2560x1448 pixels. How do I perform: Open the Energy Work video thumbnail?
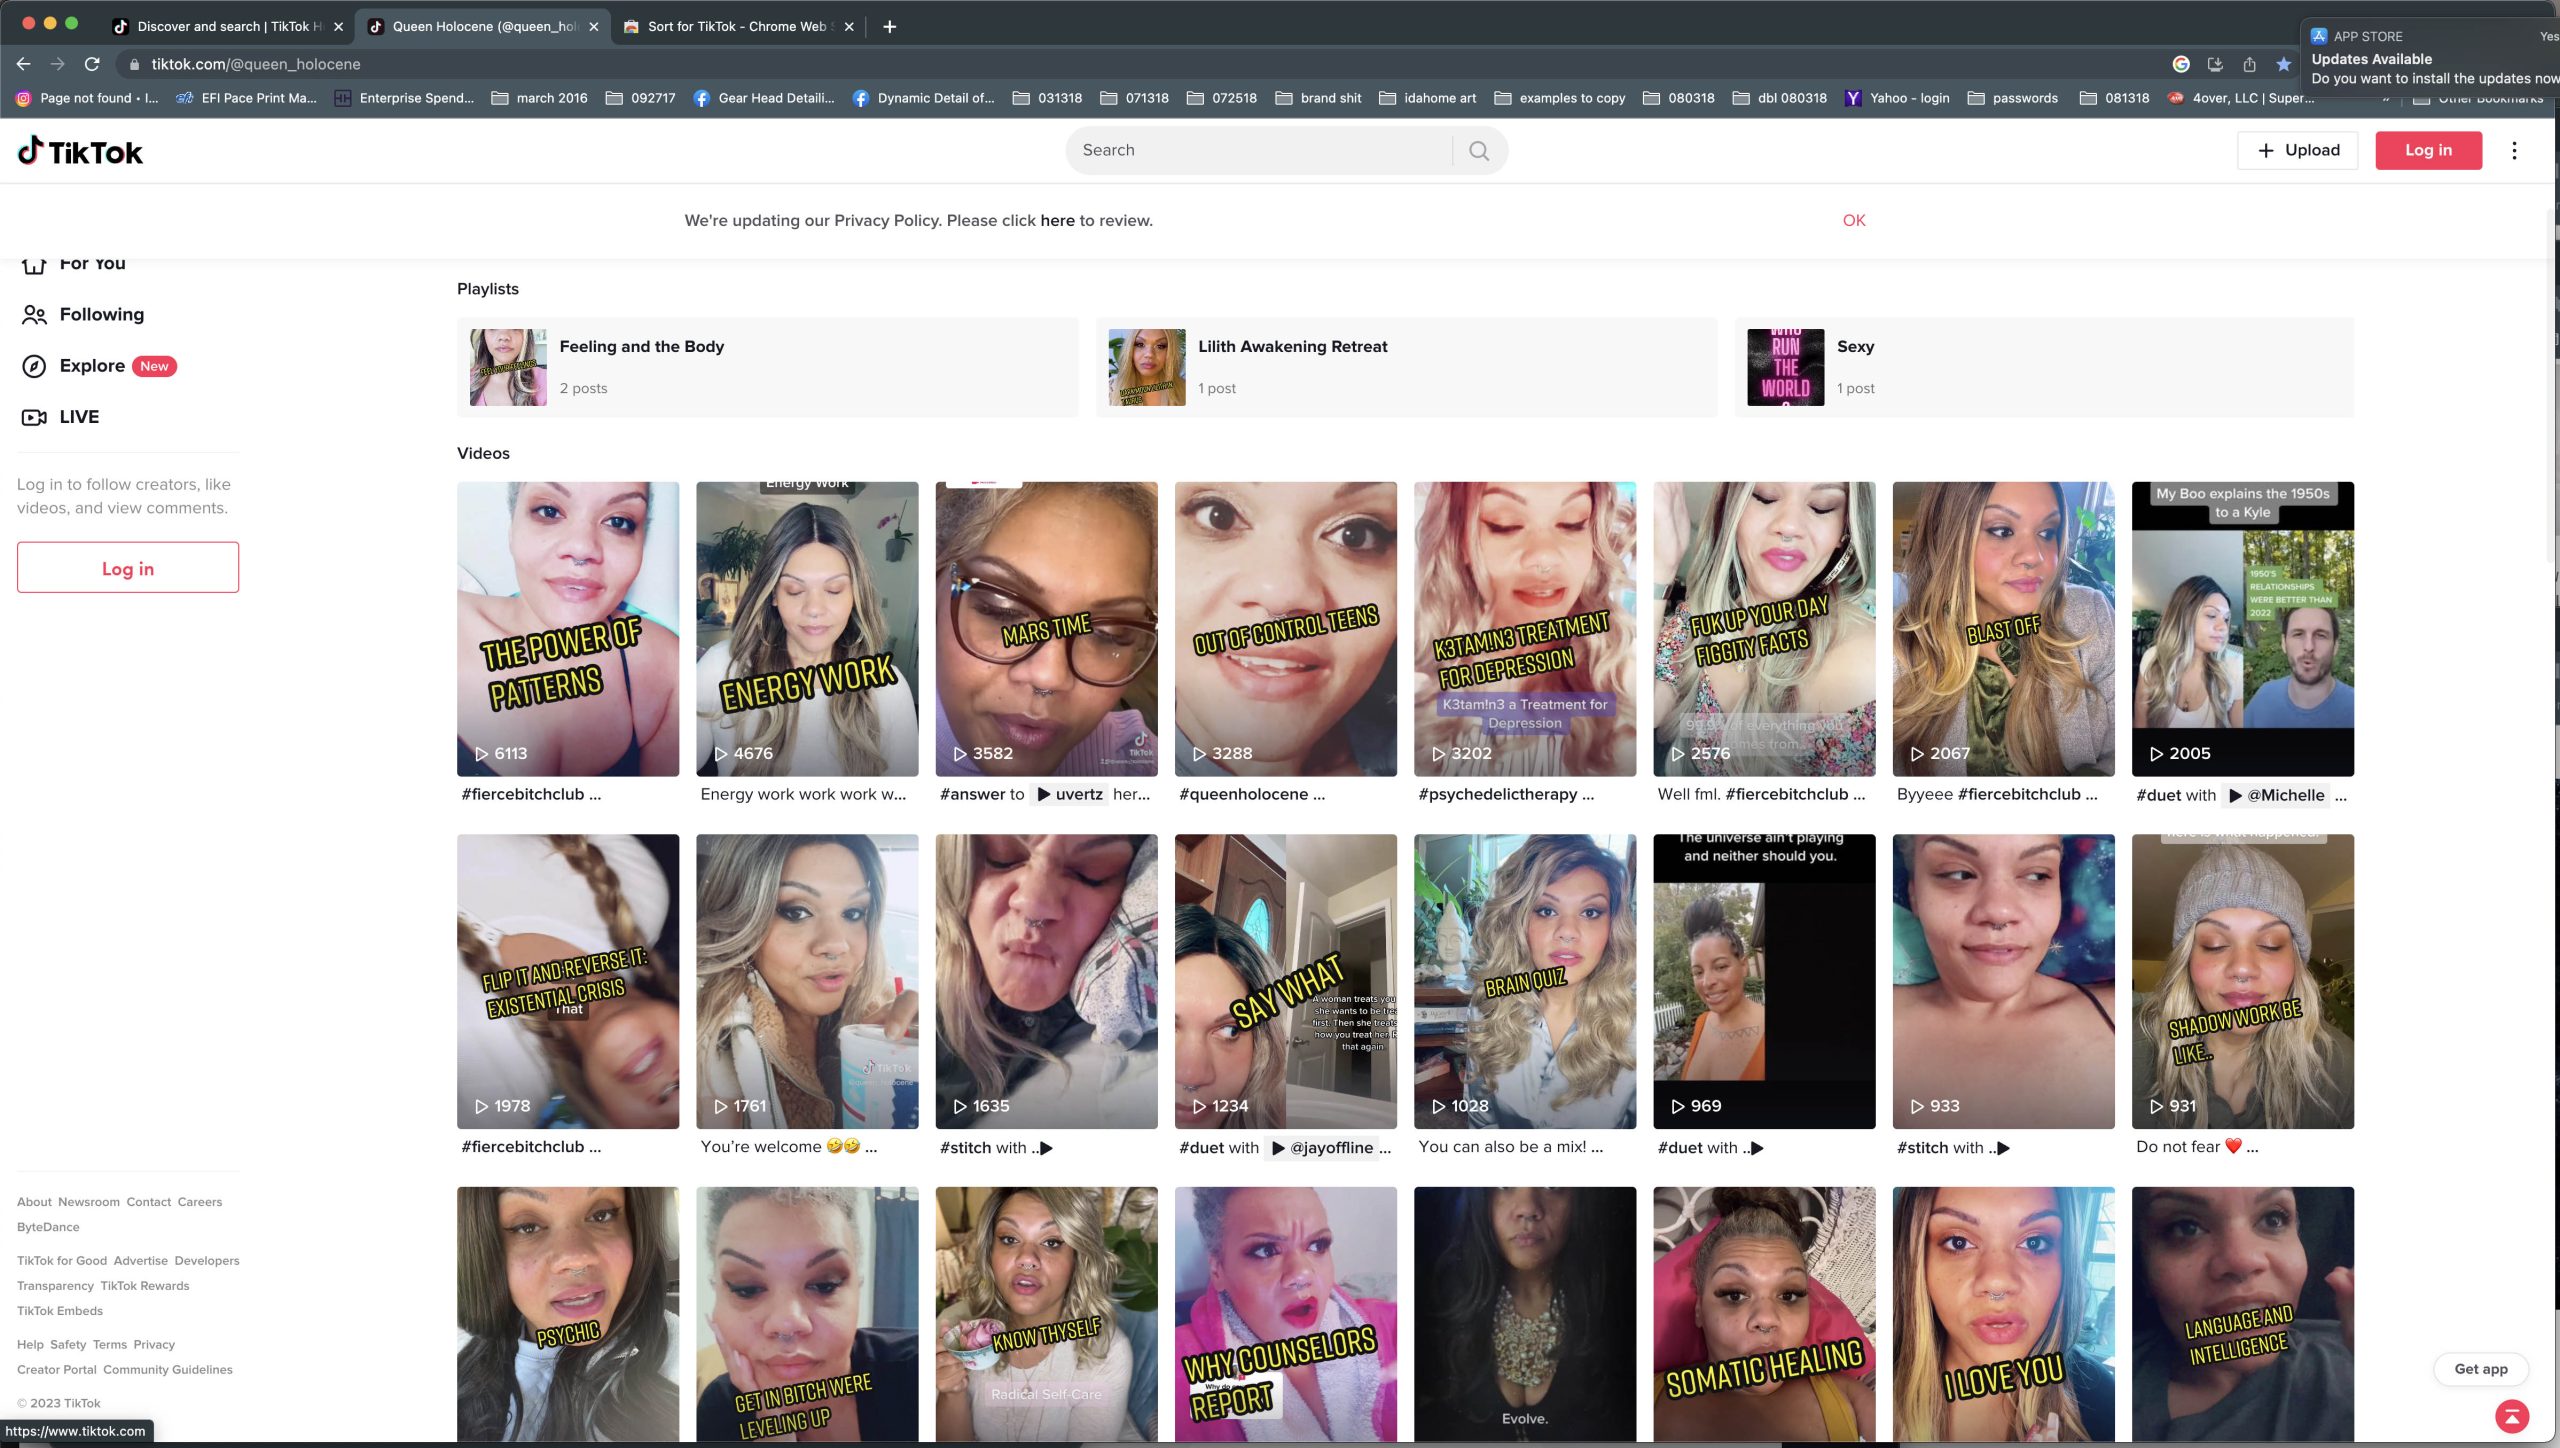click(x=807, y=629)
